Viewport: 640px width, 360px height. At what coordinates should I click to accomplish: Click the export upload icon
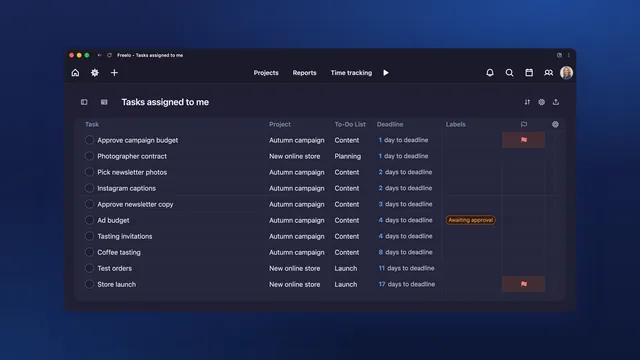[556, 102]
